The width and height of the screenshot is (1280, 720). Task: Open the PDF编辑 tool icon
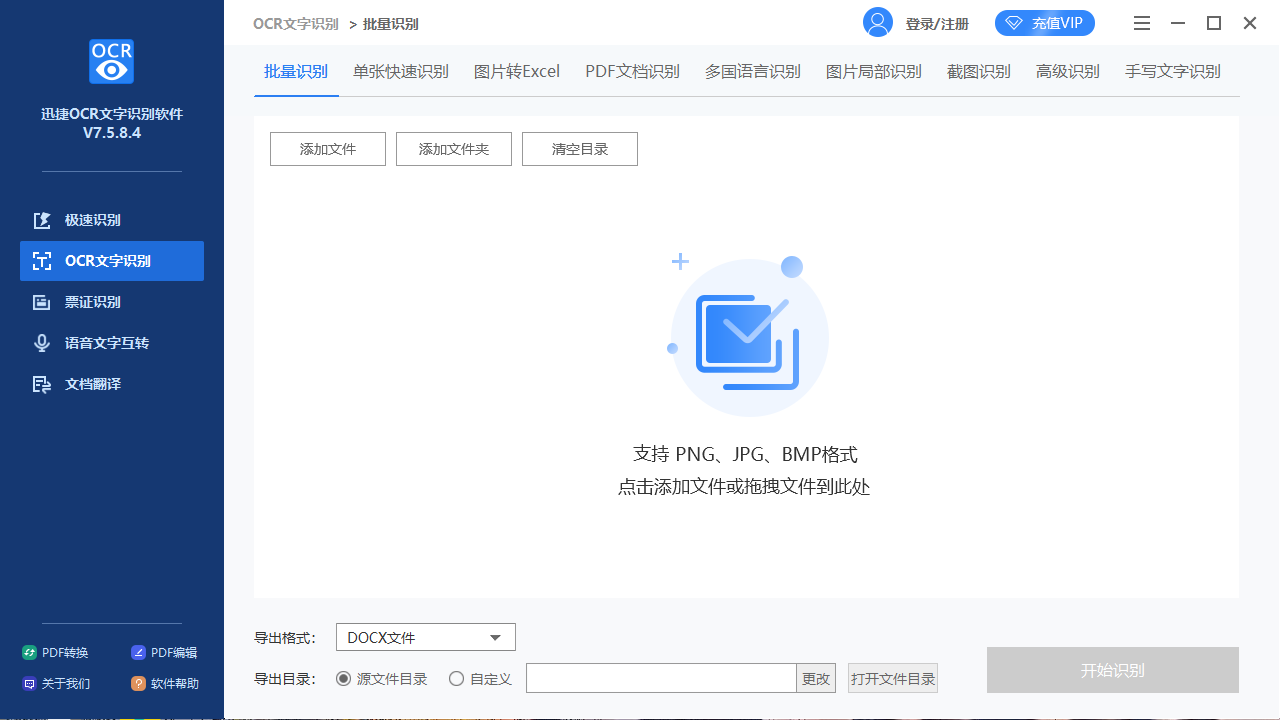[139, 653]
